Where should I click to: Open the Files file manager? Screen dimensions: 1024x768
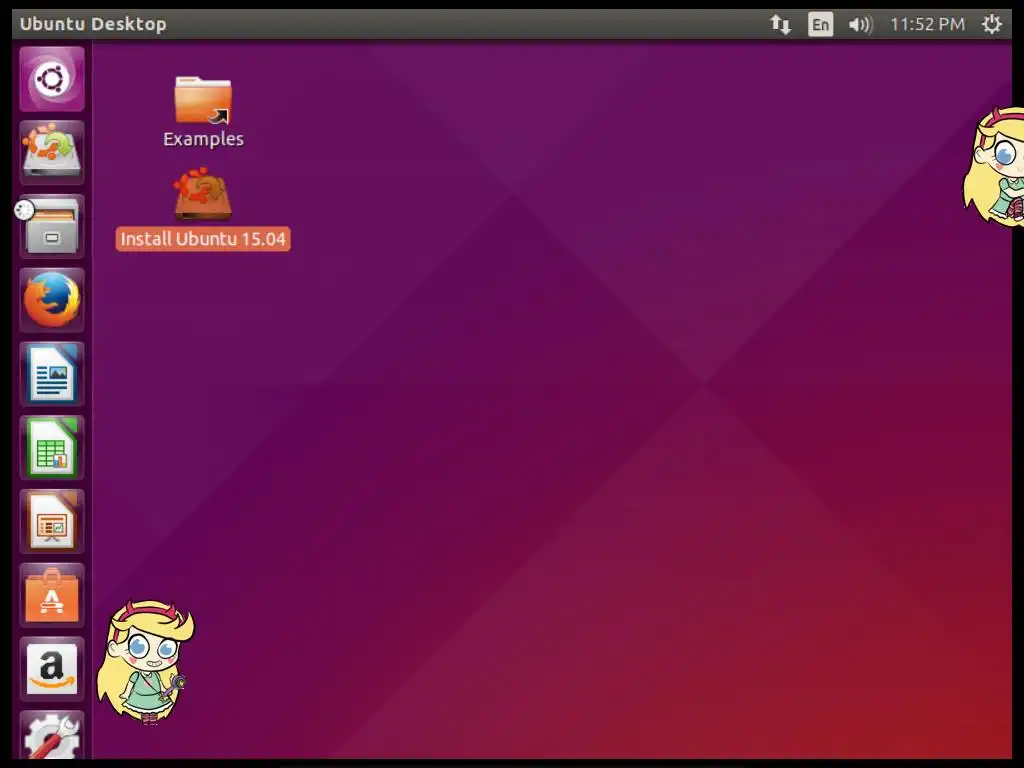coord(52,227)
